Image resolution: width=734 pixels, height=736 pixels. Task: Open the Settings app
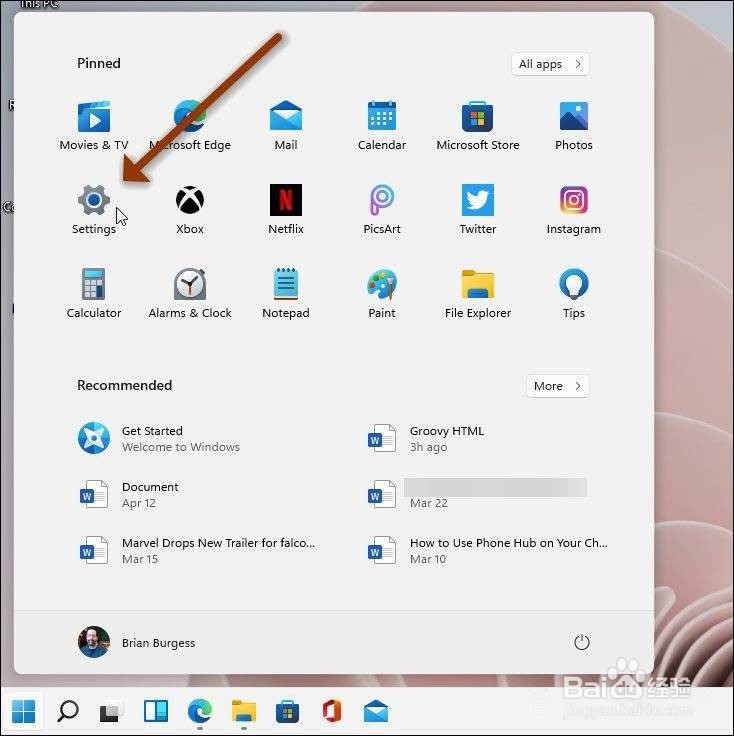[94, 209]
